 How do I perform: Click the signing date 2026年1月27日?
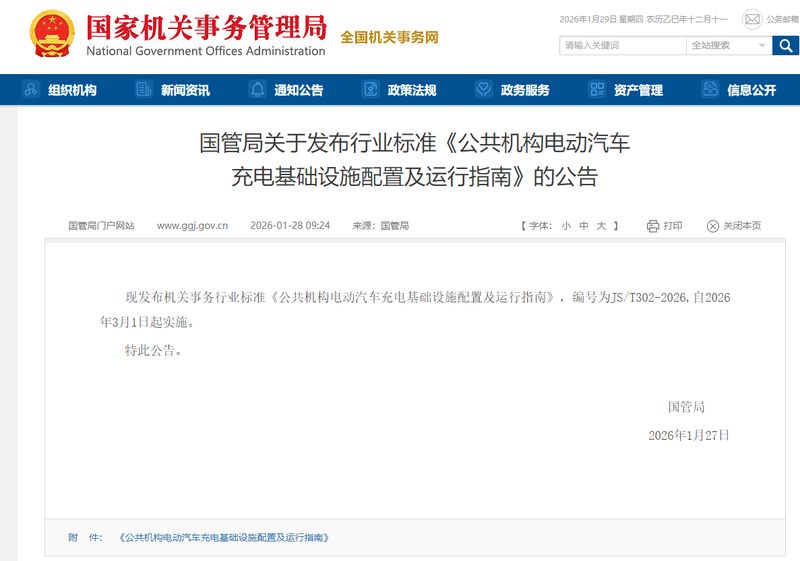[x=689, y=436]
